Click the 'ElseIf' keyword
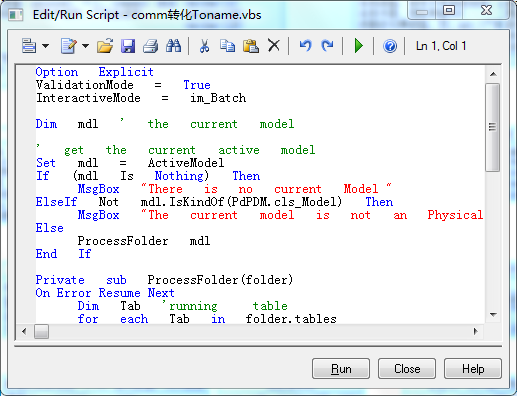517x396 pixels. pyautogui.click(x=56, y=202)
